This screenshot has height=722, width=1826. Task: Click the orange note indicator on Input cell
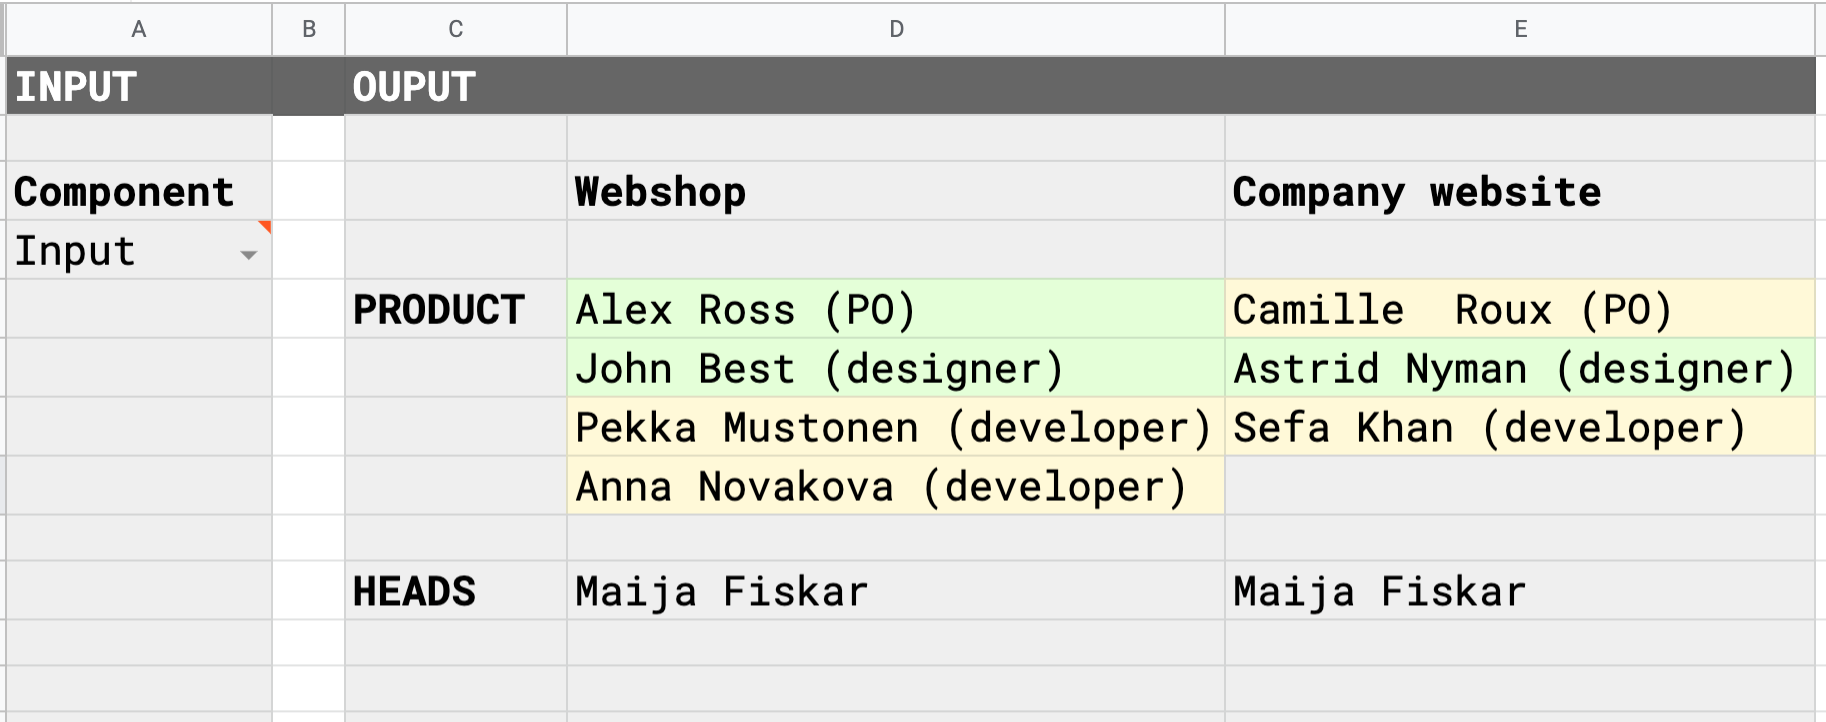(265, 227)
